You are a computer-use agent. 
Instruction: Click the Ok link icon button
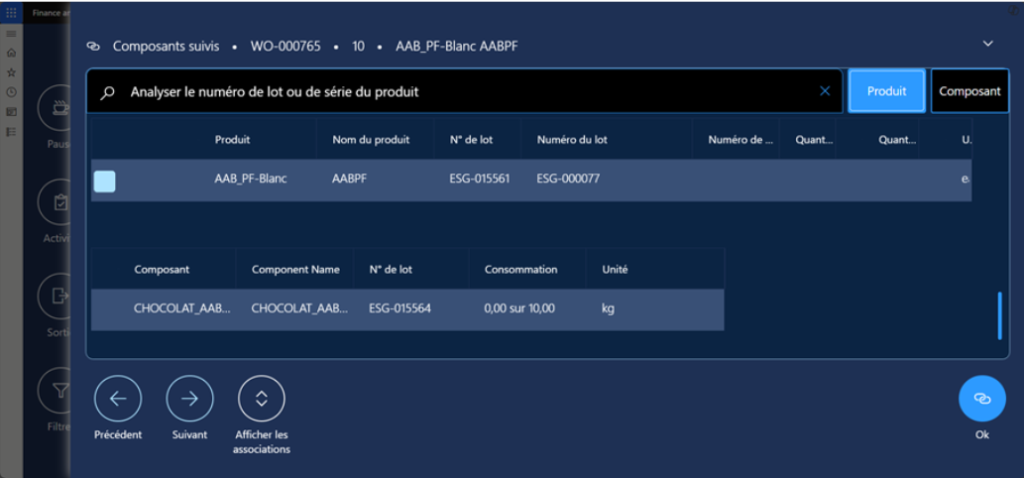point(981,398)
